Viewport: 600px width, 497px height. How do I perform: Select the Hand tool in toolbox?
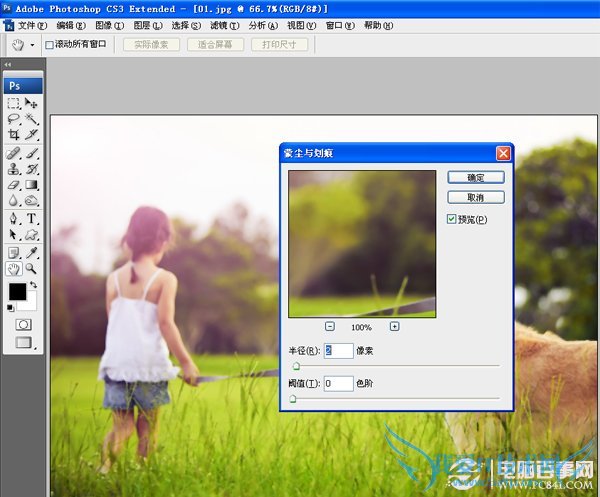[14, 269]
